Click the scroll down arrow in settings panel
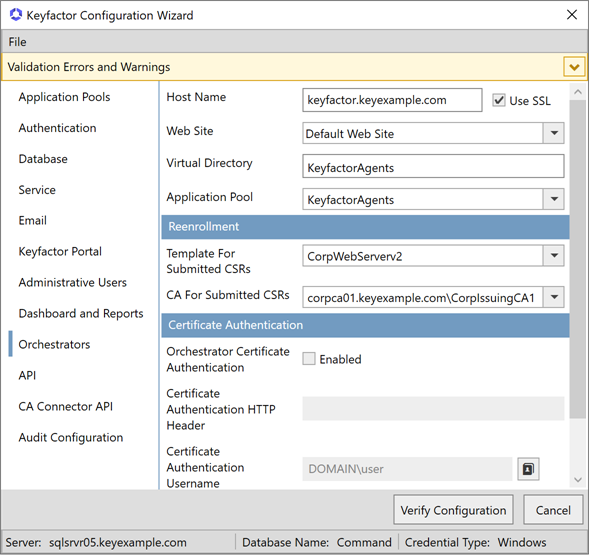 tap(578, 479)
